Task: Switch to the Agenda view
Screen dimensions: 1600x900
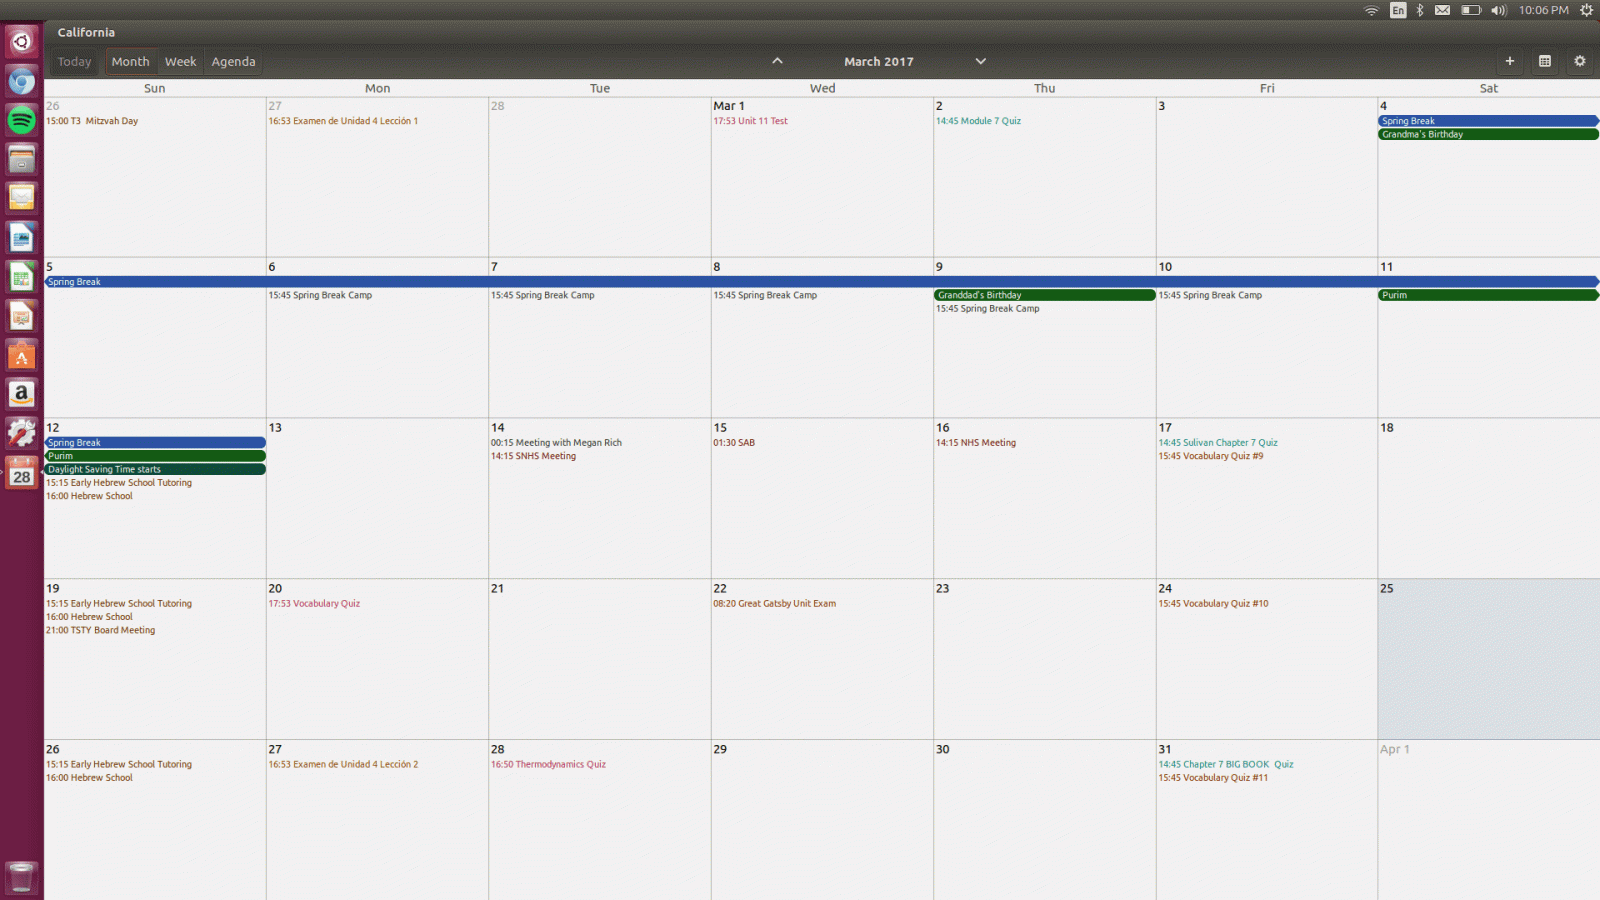Action: 233,61
